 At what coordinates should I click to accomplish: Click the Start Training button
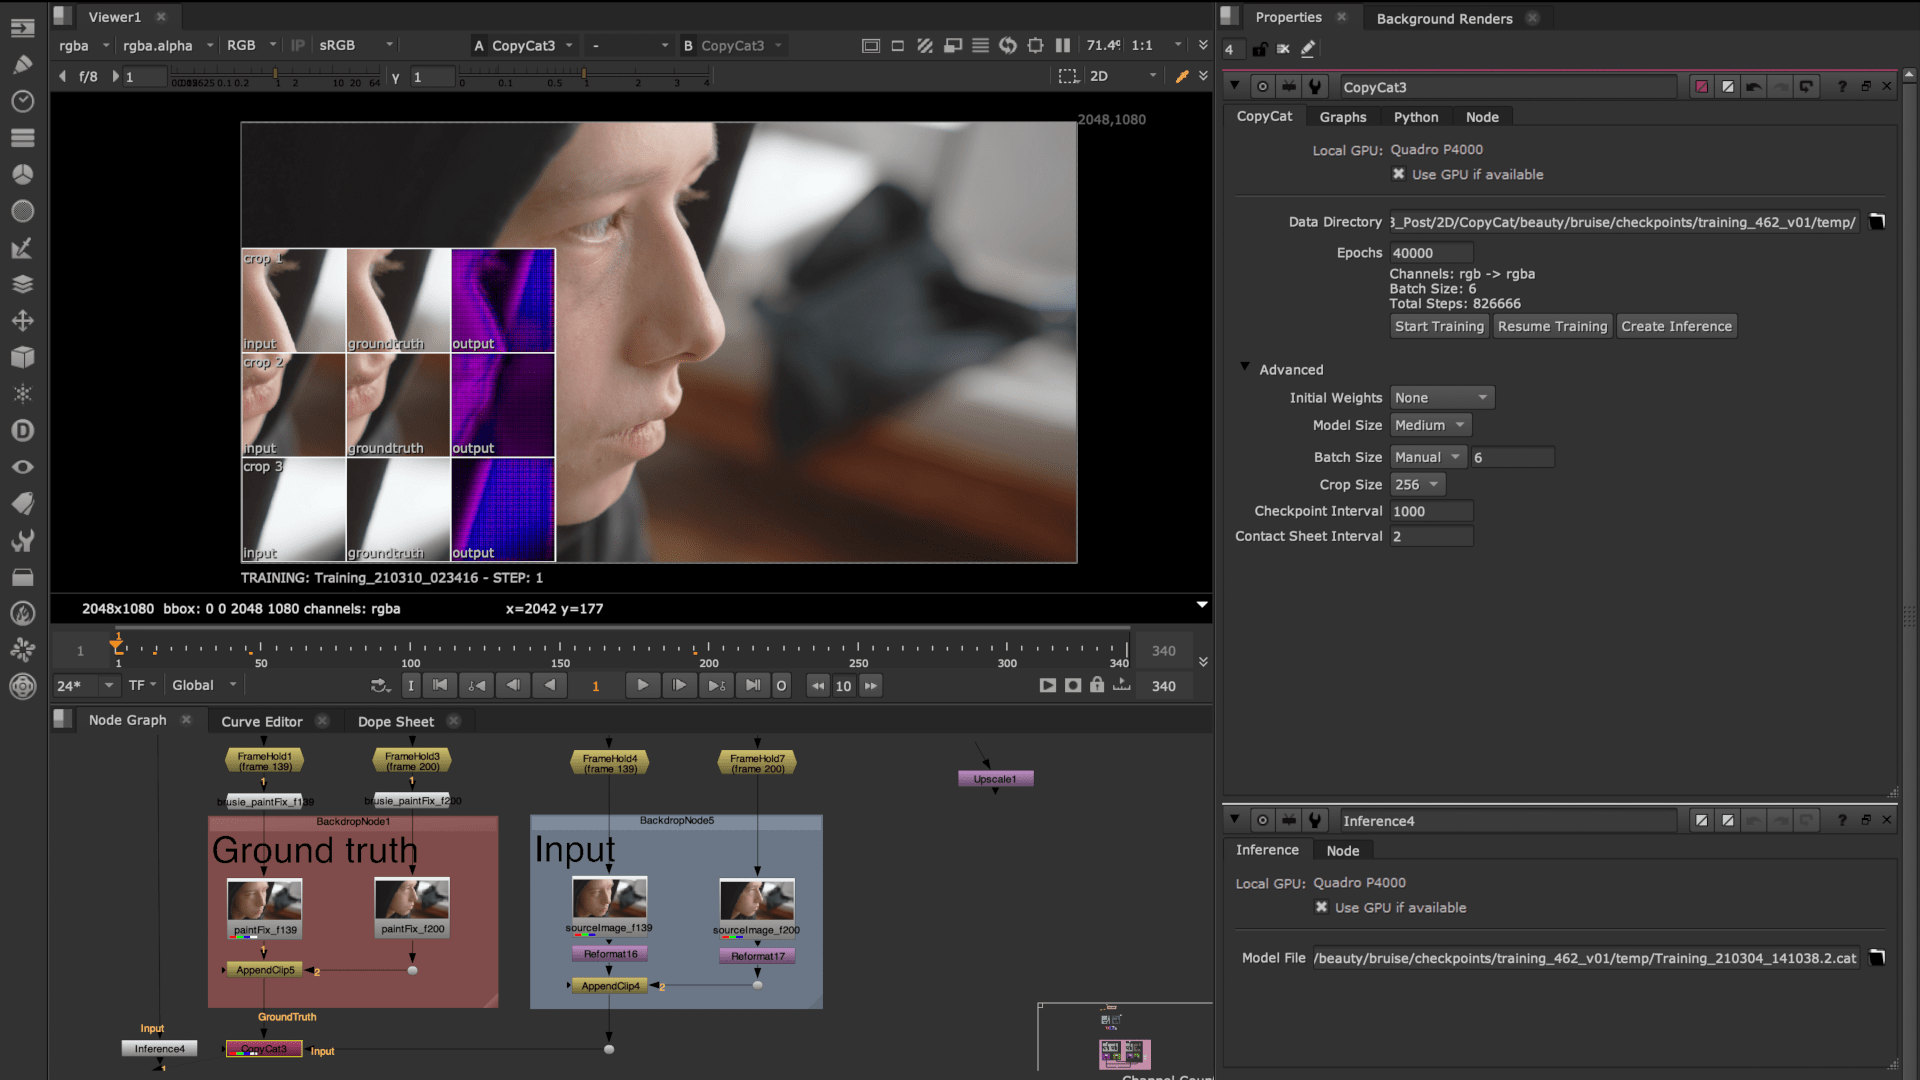[1436, 324]
